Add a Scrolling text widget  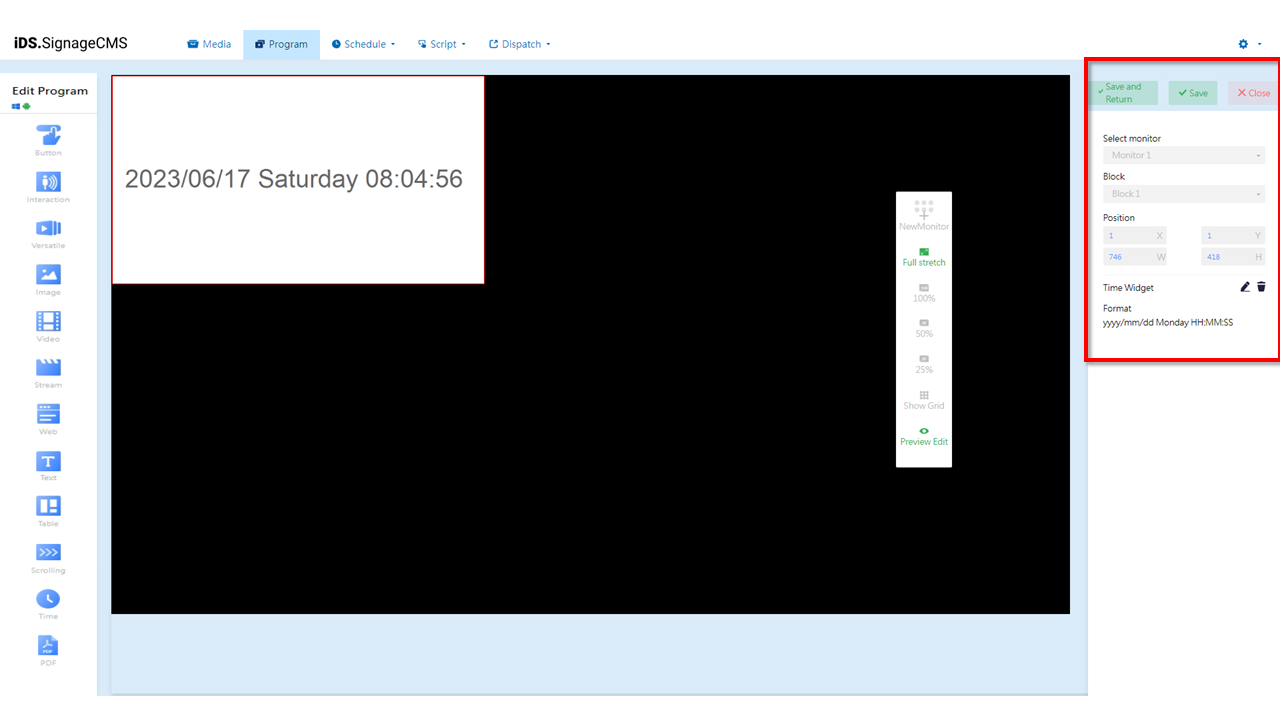(48, 553)
